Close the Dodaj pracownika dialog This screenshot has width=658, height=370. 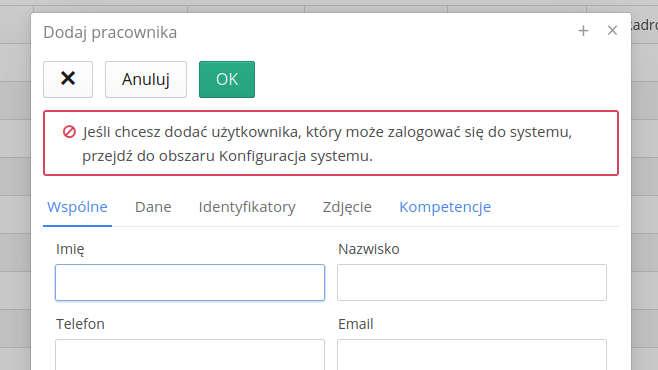(612, 31)
